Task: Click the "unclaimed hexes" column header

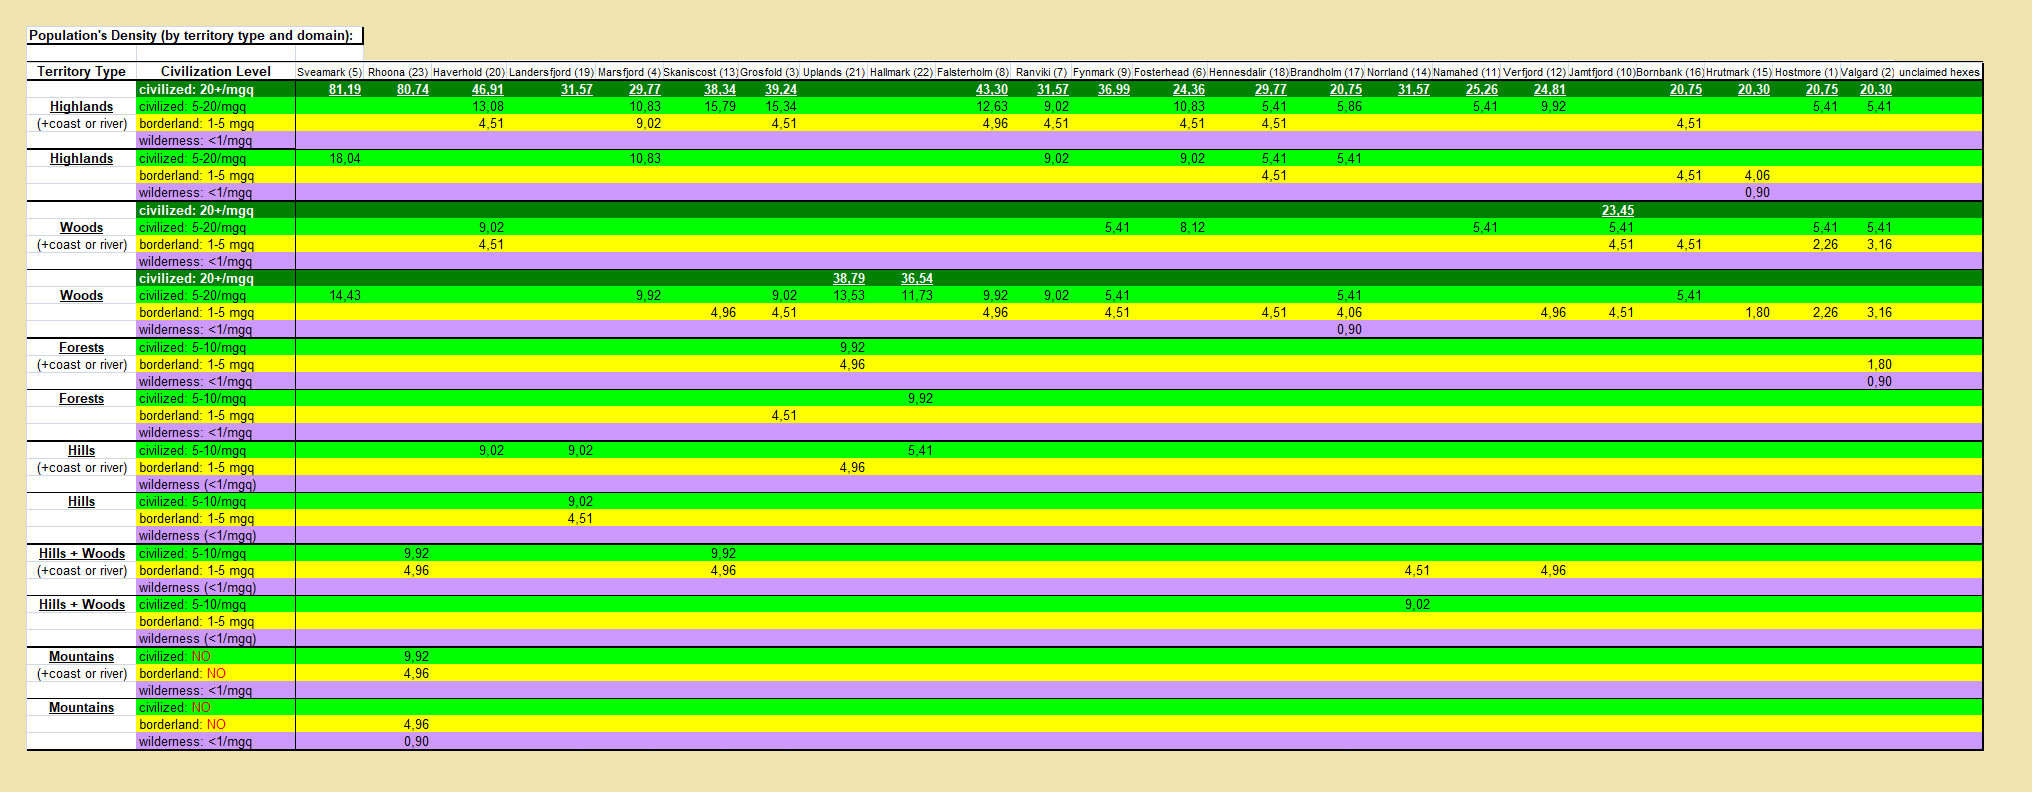Action: click(x=1939, y=72)
